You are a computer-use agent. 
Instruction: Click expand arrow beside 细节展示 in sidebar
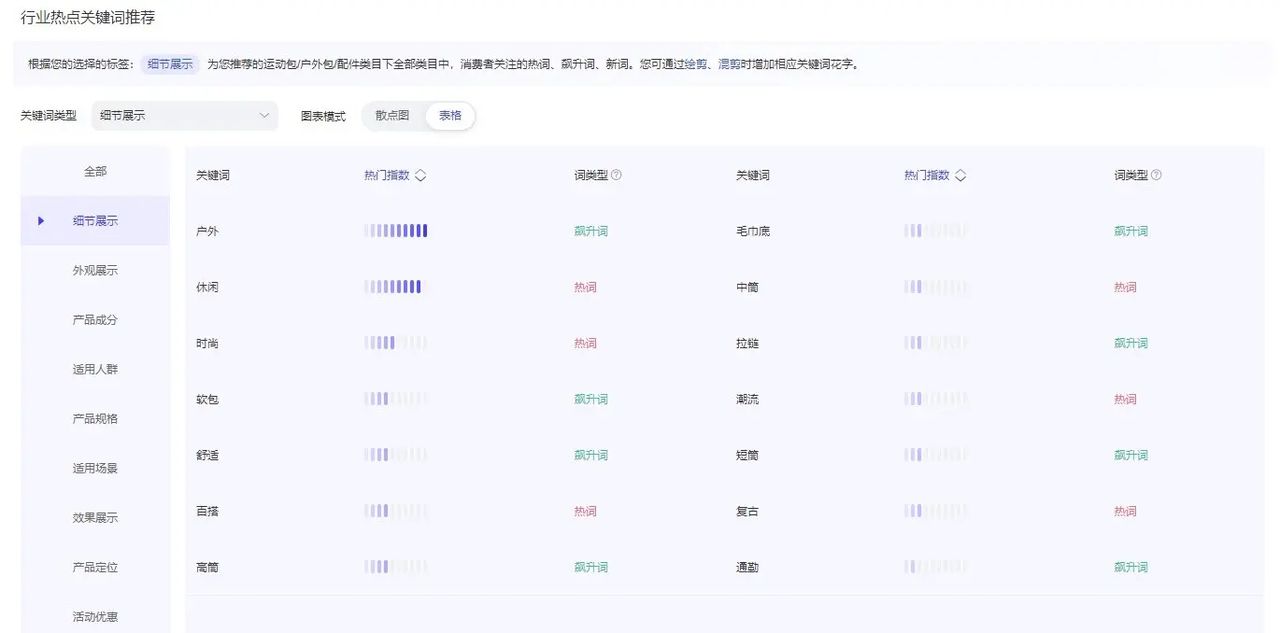[41, 221]
